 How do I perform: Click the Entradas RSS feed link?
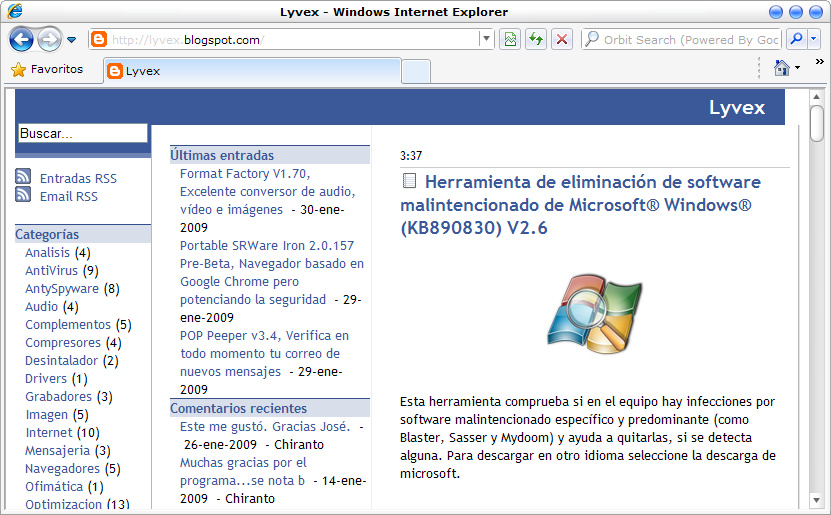[78, 178]
